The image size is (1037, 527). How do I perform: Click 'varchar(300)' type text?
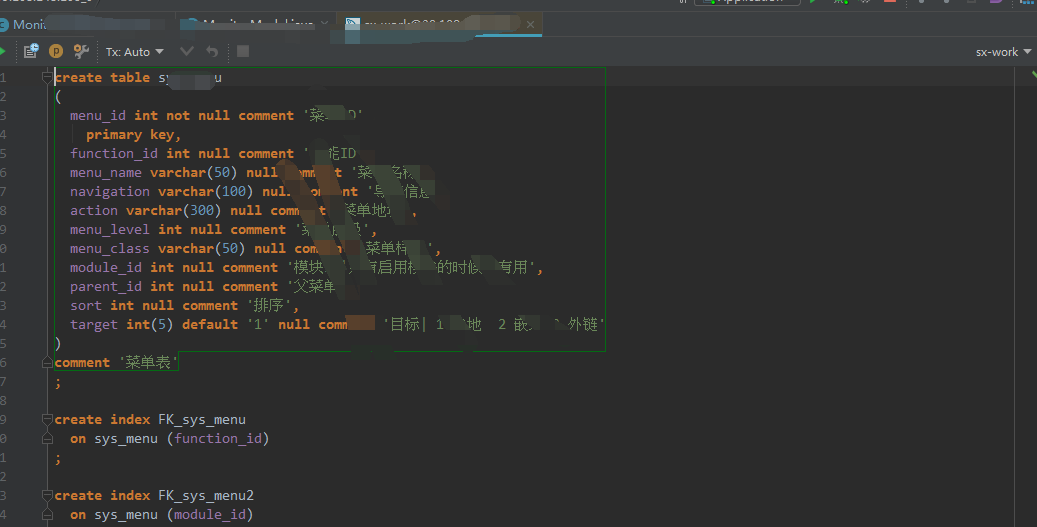click(x=174, y=210)
